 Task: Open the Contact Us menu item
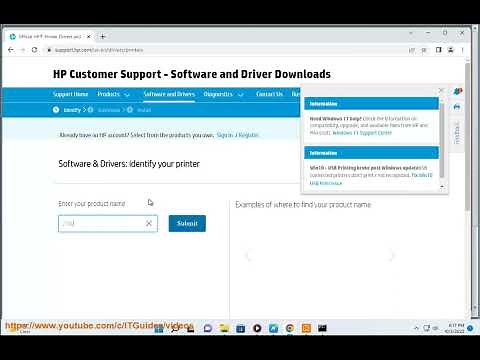(269, 94)
